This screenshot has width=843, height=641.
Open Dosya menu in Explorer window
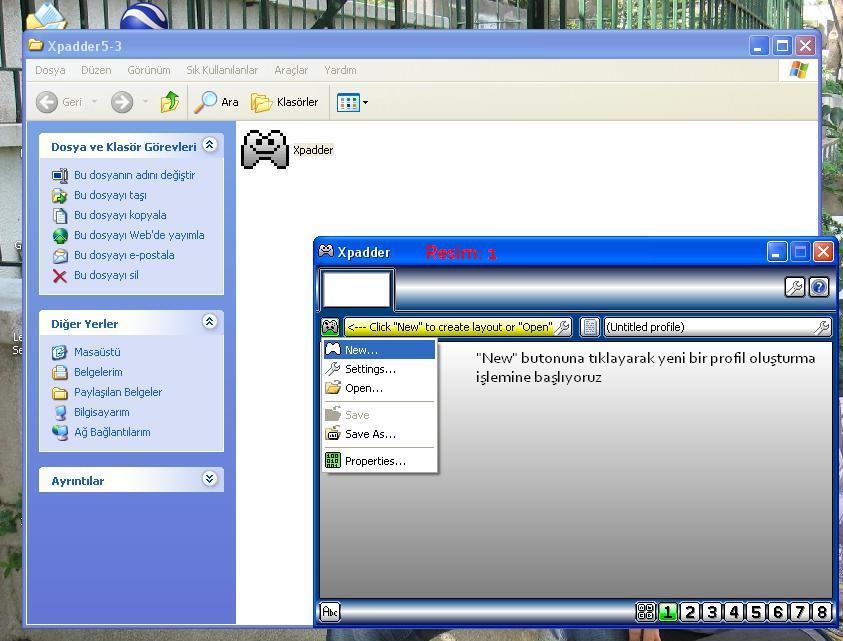50,70
